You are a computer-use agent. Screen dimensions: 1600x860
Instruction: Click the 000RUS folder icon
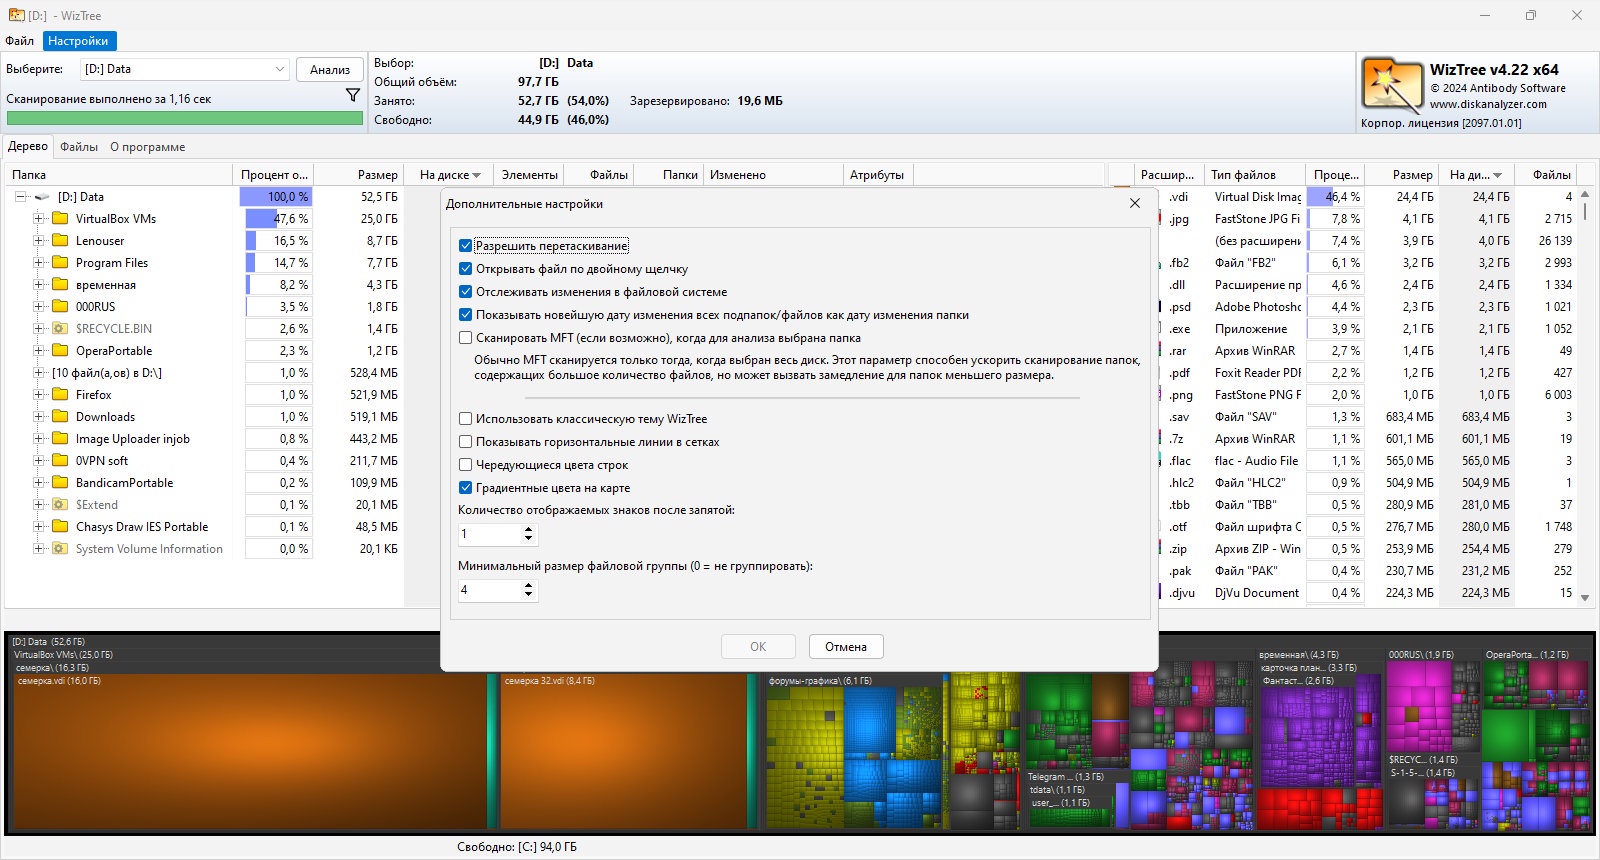coord(60,306)
